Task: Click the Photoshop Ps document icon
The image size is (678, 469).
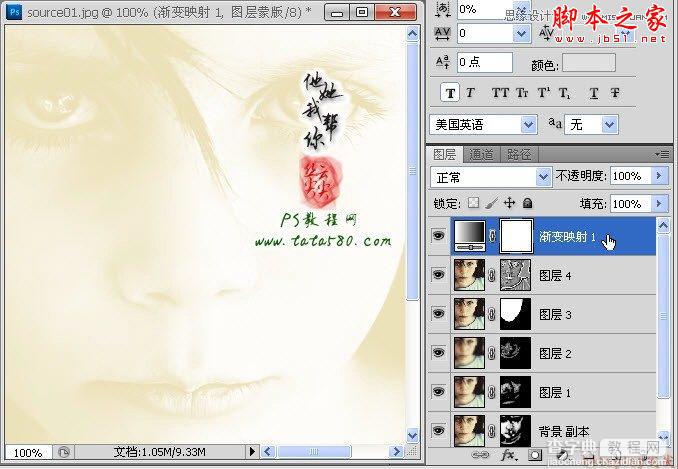Action: click(x=14, y=12)
